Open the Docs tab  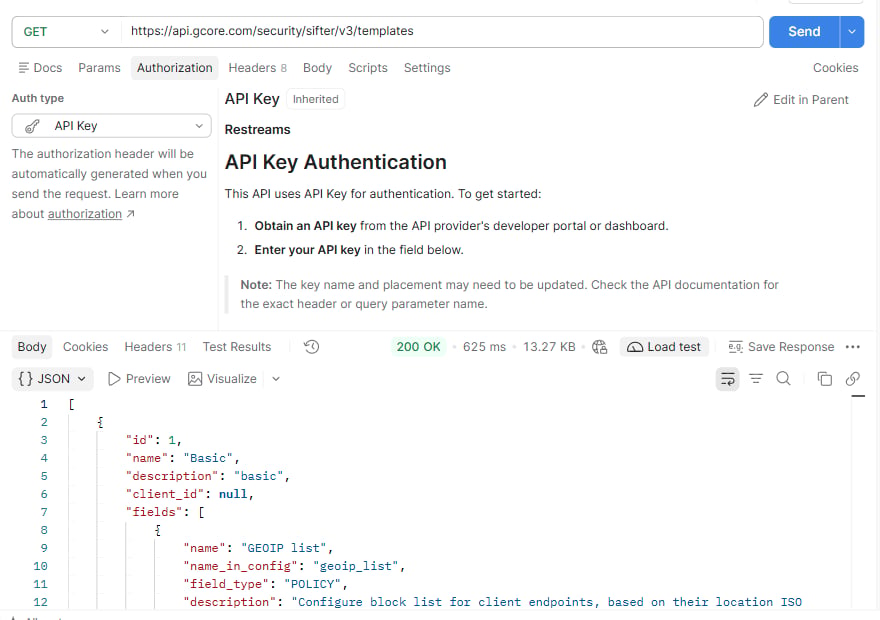click(x=40, y=68)
